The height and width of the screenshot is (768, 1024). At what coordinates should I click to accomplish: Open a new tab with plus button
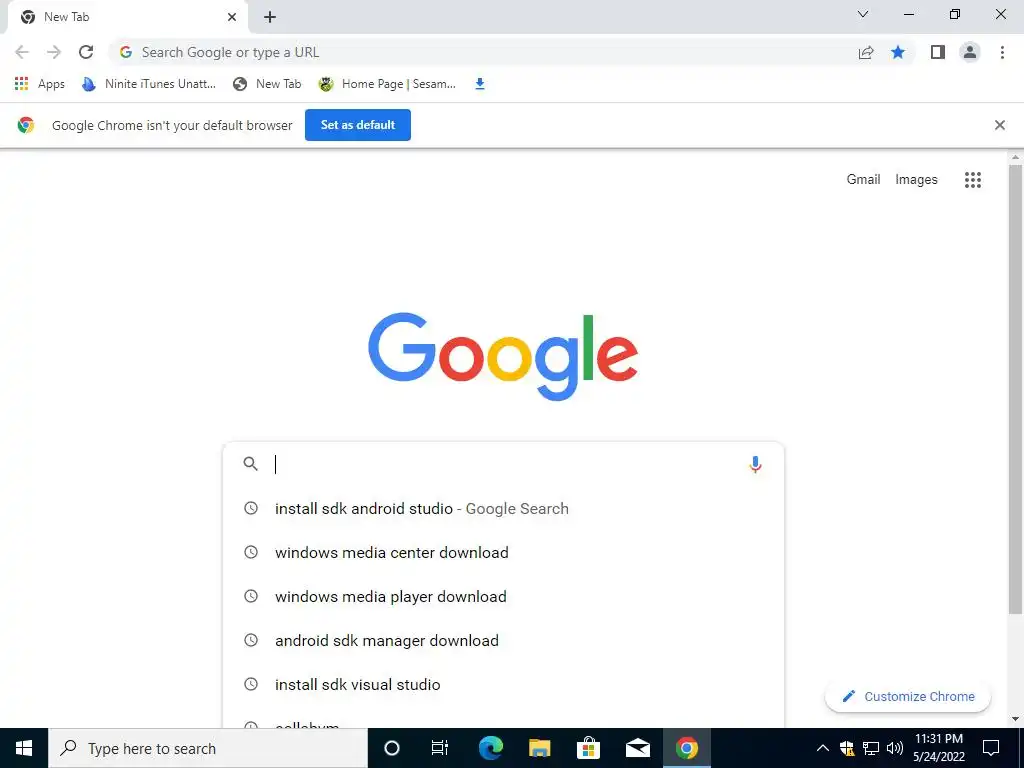[270, 18]
